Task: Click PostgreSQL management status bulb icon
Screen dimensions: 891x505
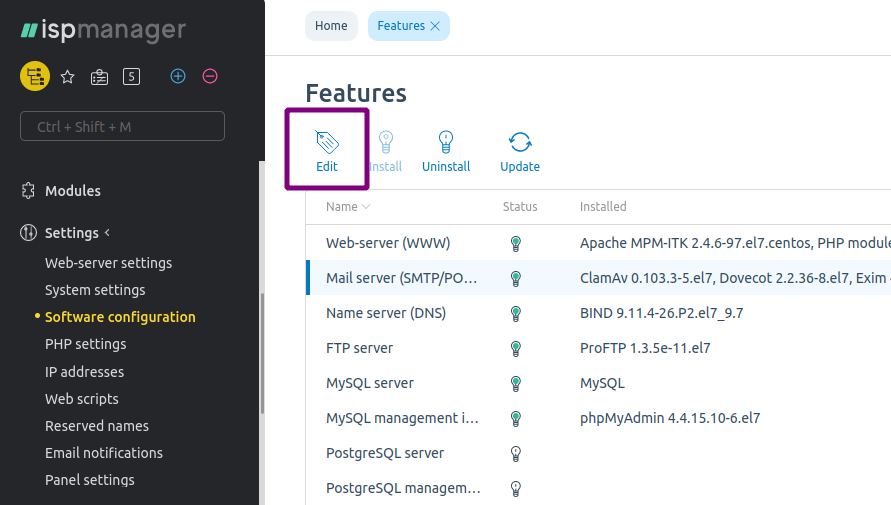Action: tap(515, 489)
